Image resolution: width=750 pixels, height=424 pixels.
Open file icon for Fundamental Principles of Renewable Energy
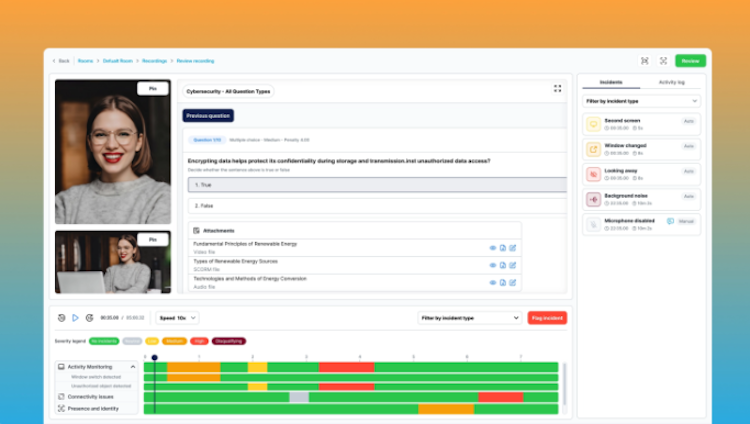(503, 248)
